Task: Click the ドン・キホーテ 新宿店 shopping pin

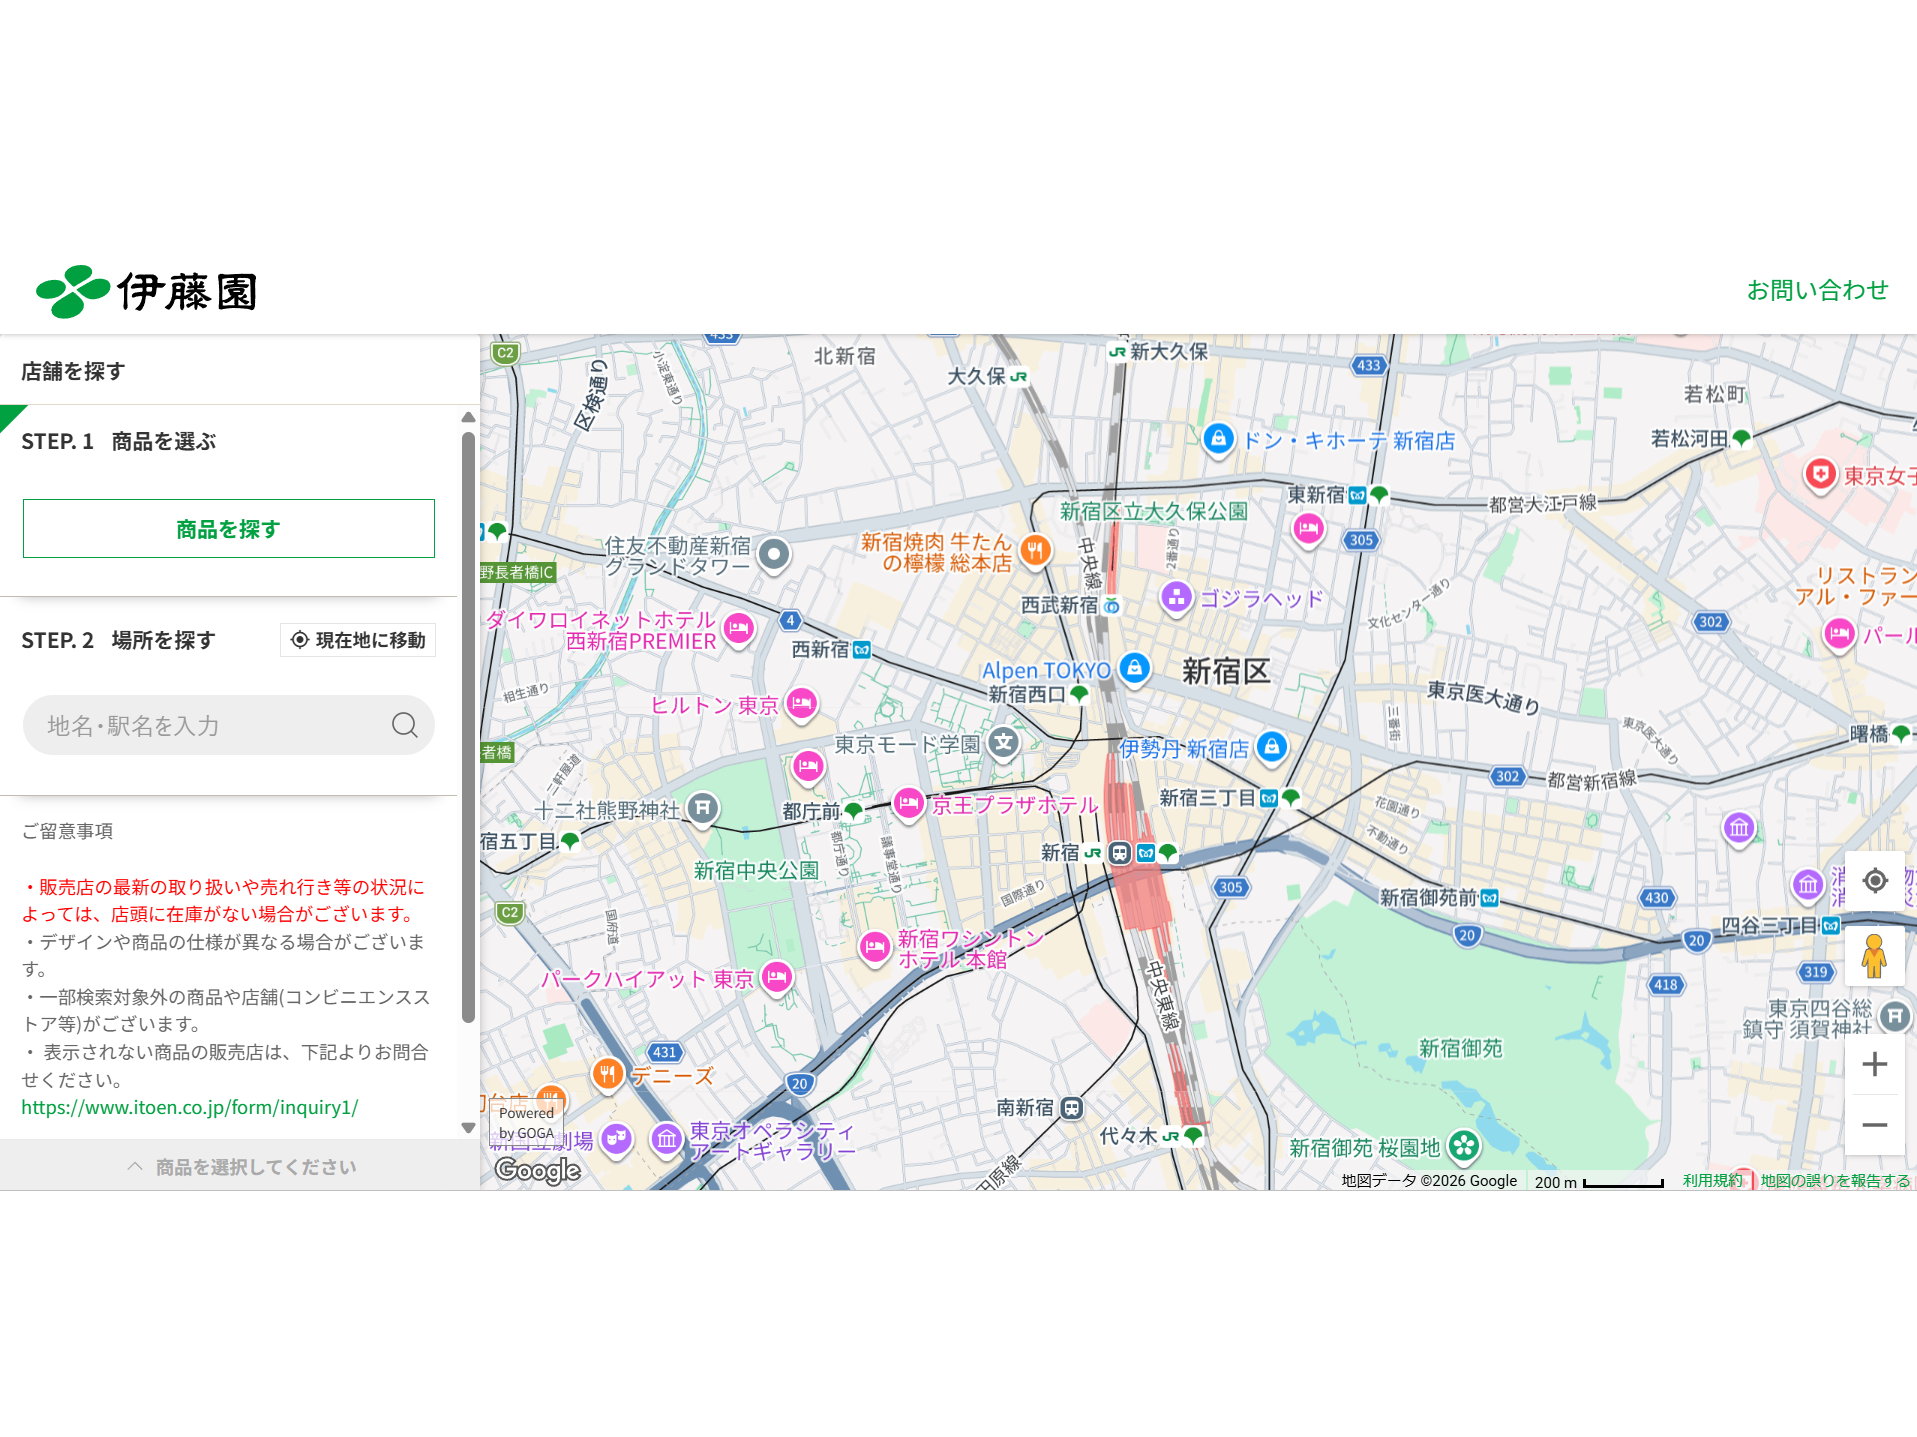Action: [1218, 438]
